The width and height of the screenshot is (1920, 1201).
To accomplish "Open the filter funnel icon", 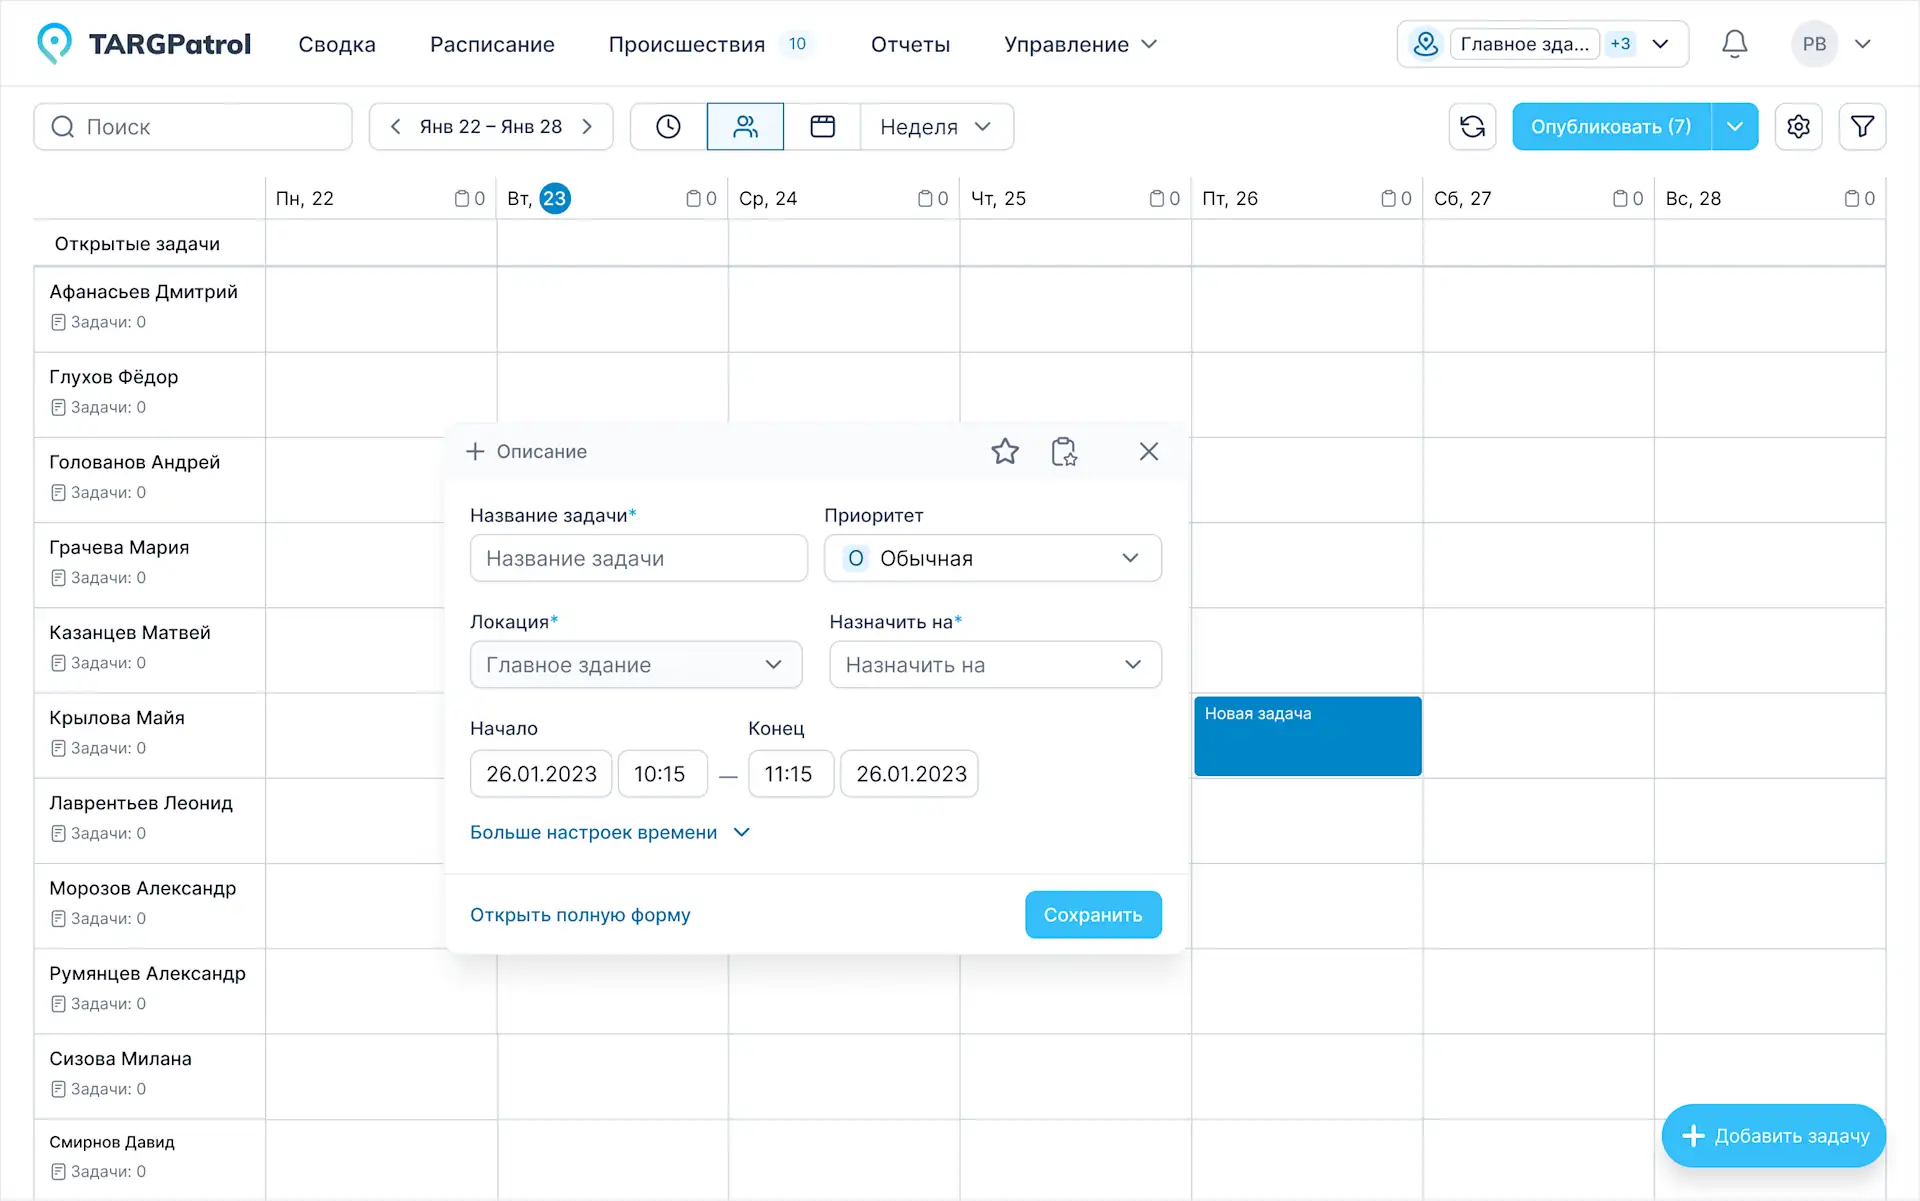I will click(x=1862, y=127).
